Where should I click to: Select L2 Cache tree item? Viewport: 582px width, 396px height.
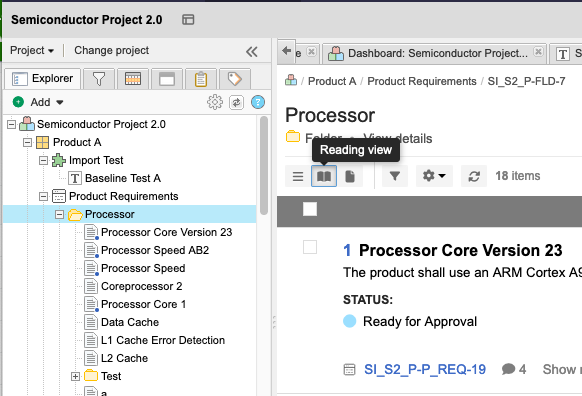point(124,358)
